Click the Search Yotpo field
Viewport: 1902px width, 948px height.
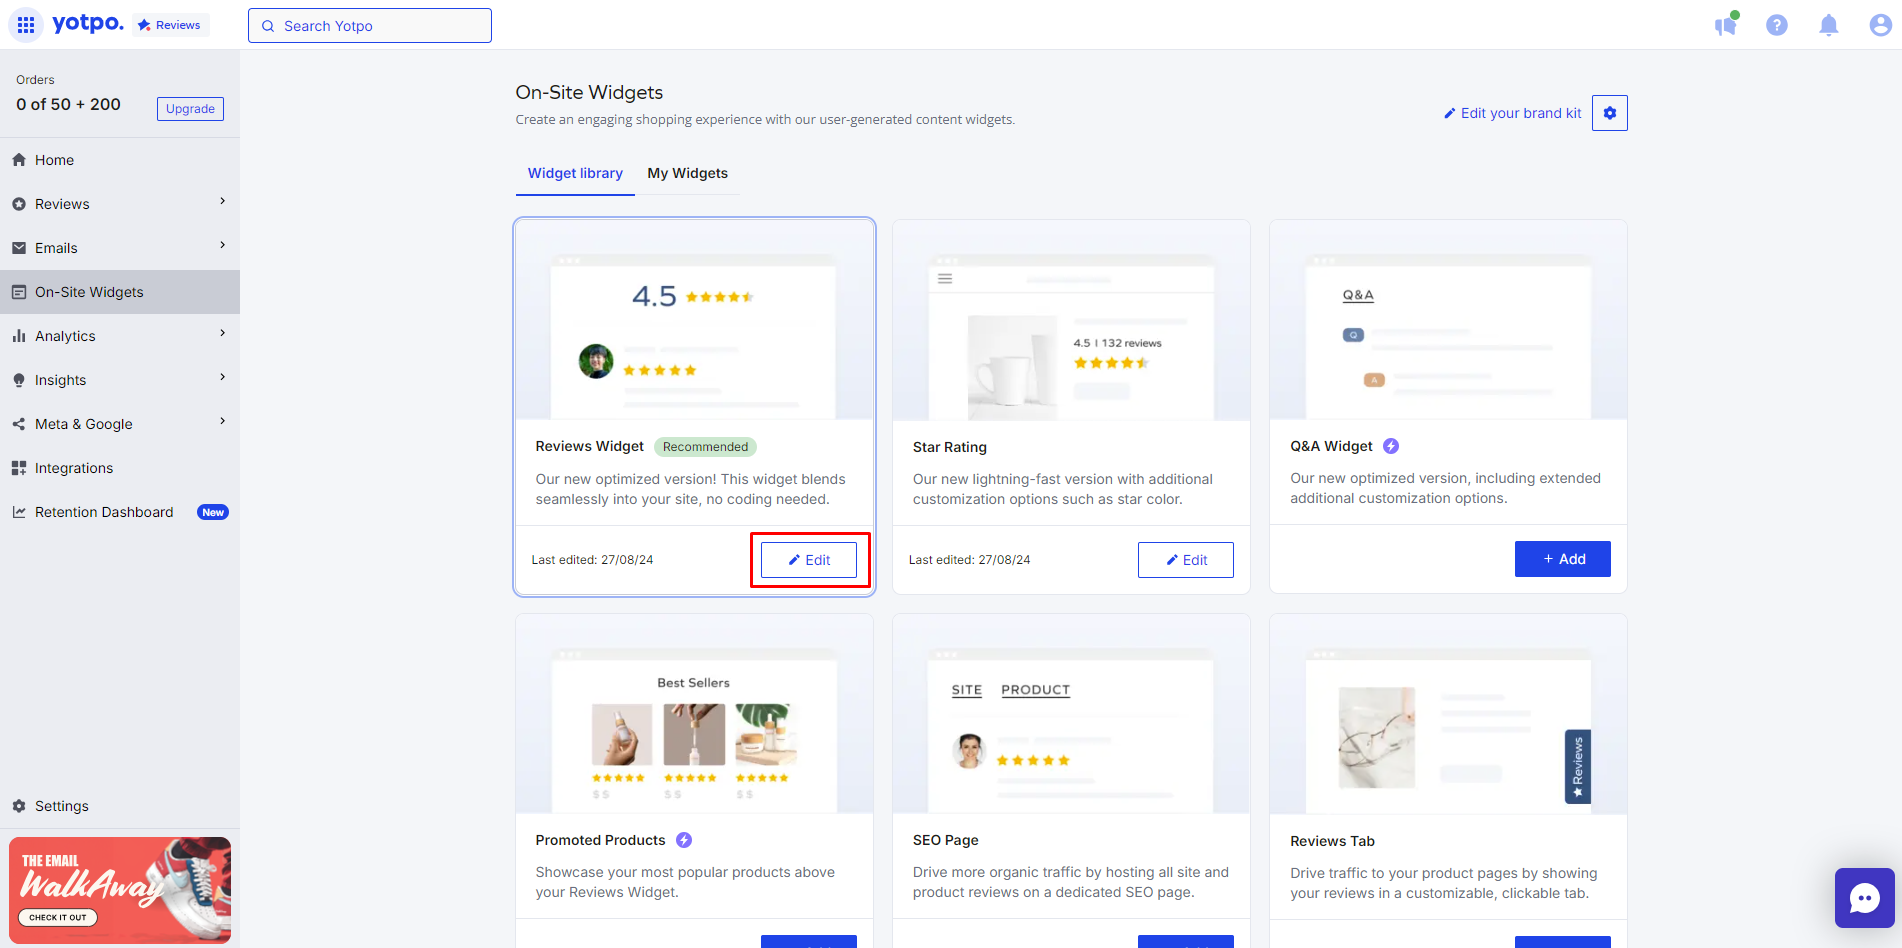[370, 25]
